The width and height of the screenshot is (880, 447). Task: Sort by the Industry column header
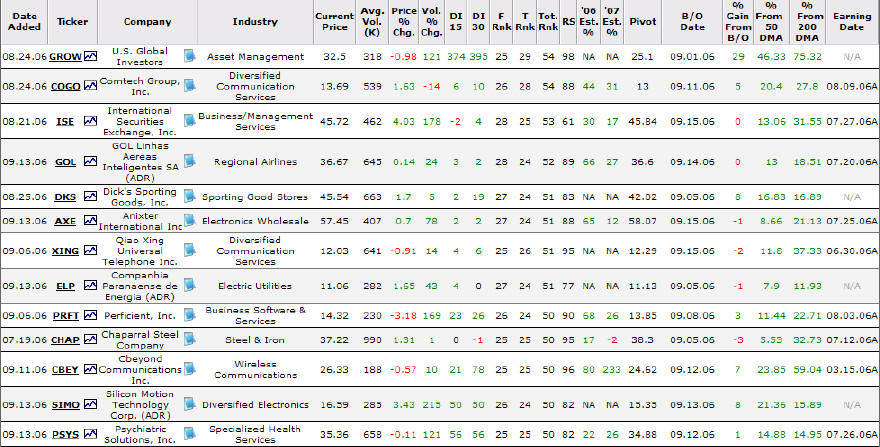255,22
